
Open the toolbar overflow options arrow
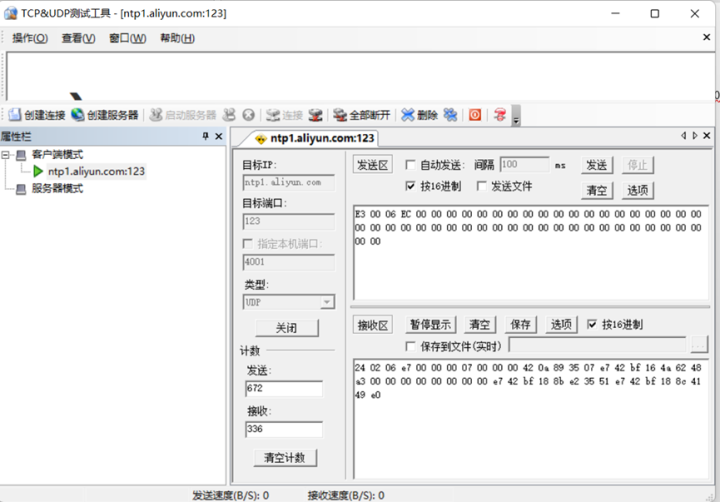(516, 115)
